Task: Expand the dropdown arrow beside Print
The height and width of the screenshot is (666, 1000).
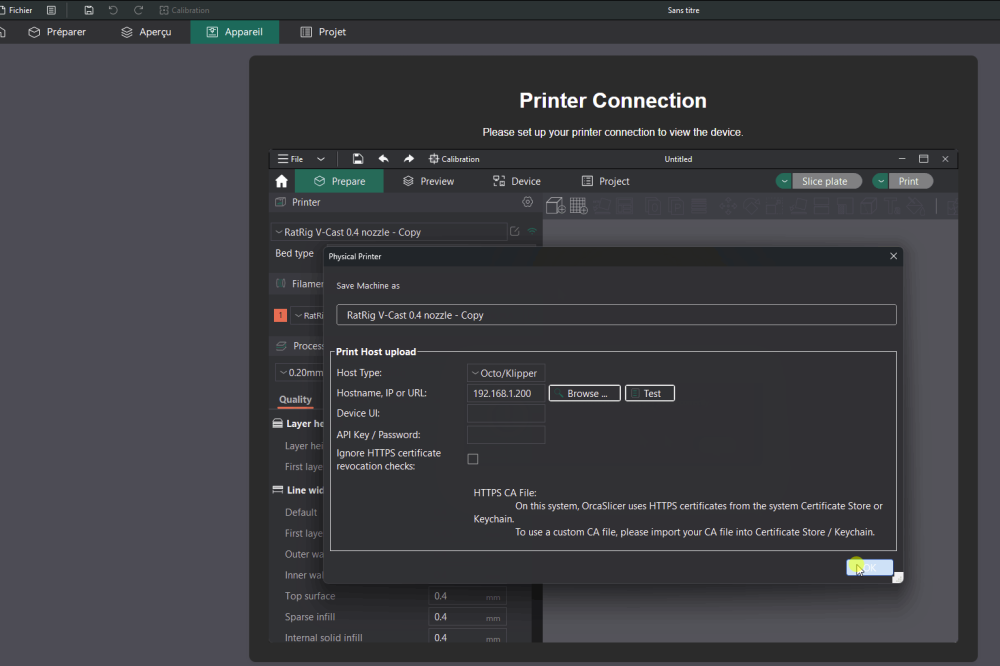Action: tap(880, 181)
